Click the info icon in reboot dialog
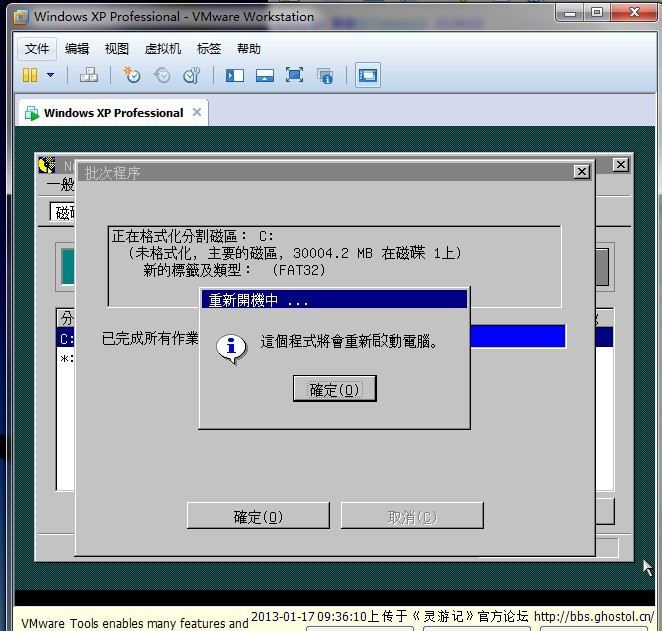The height and width of the screenshot is (631, 662). tap(231, 346)
